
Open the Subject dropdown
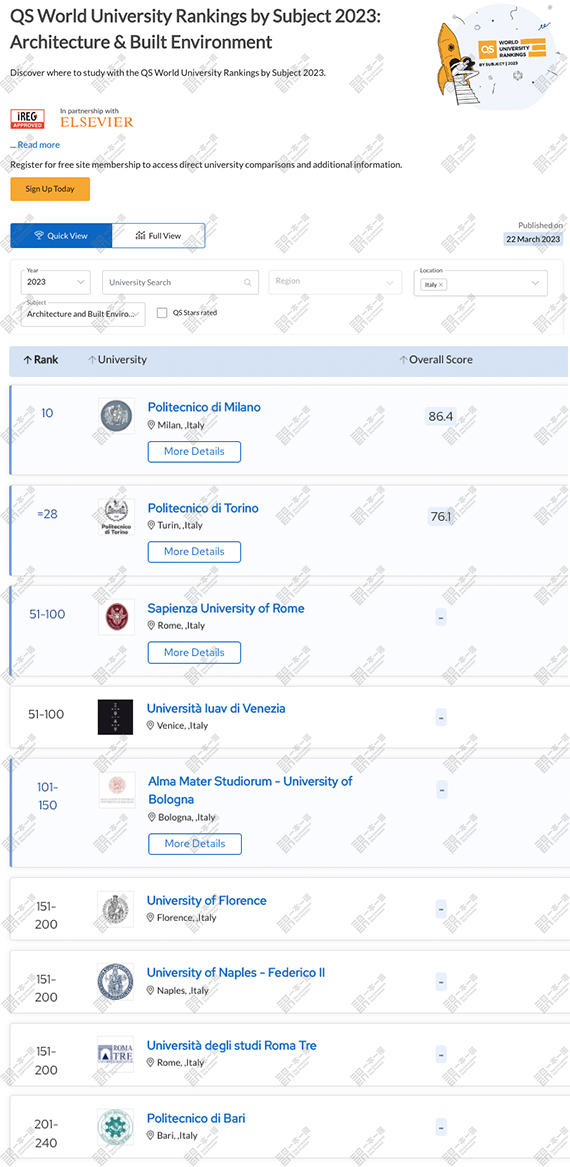pyautogui.click(x=83, y=313)
